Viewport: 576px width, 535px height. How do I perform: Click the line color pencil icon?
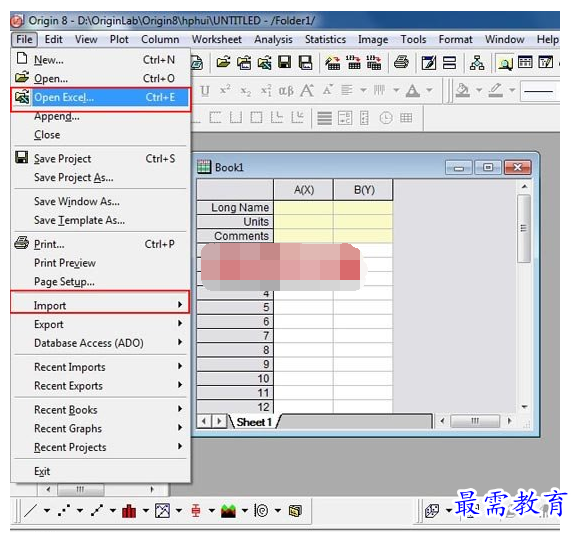click(496, 90)
